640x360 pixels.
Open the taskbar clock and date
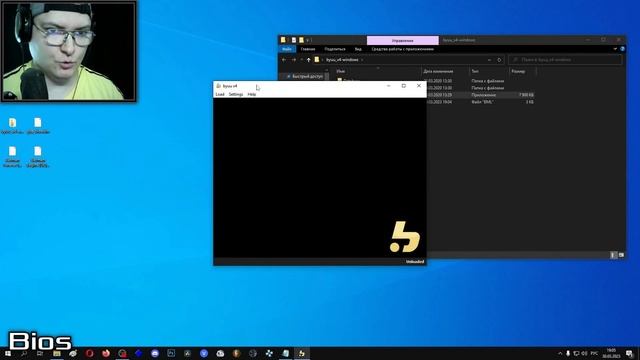611,353
